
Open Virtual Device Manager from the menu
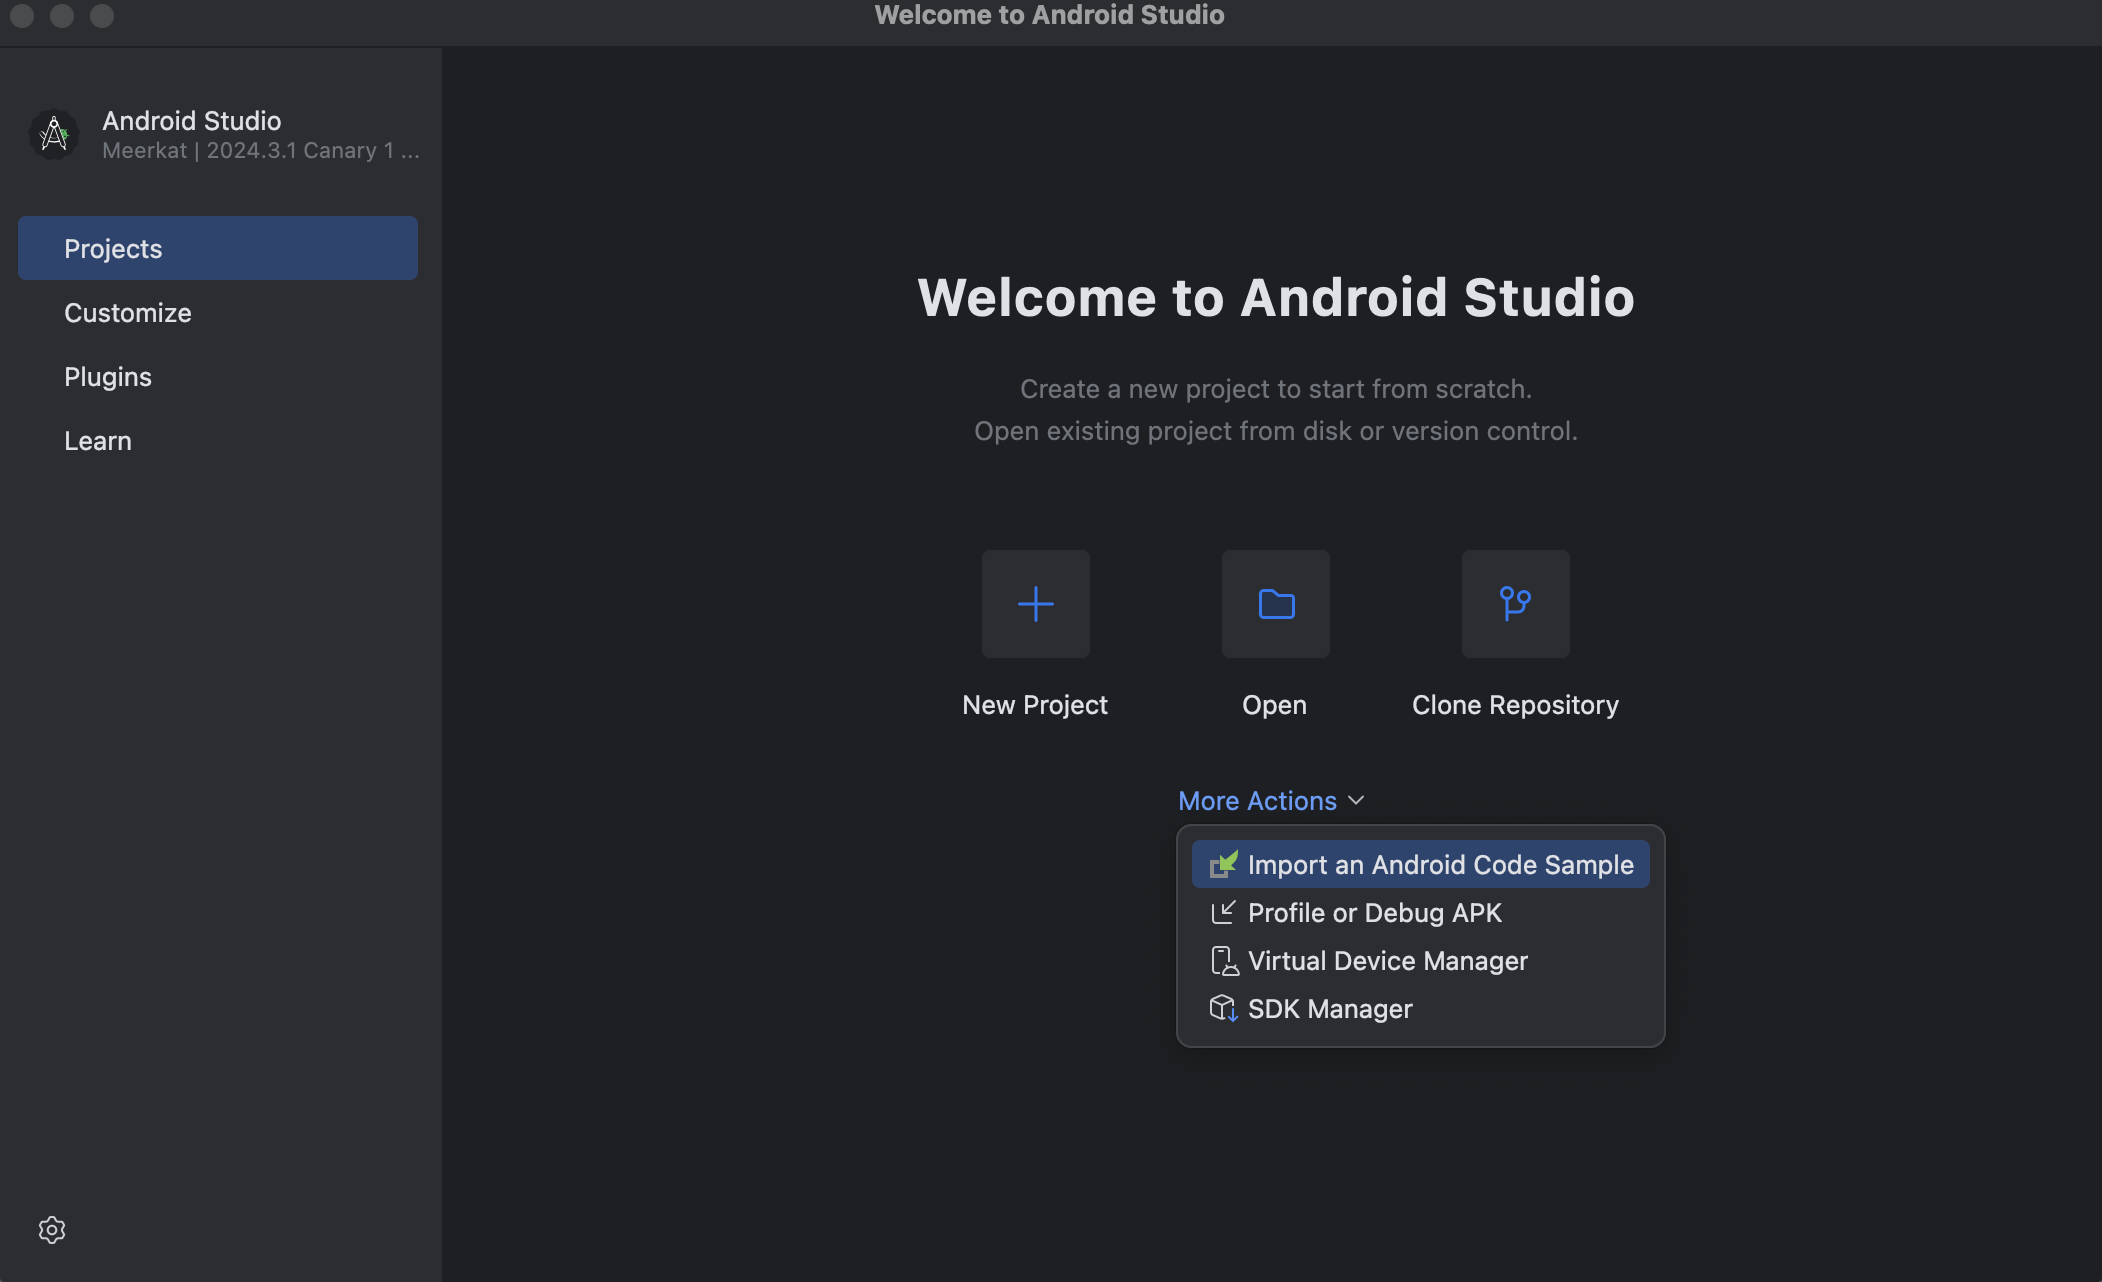[1388, 961]
